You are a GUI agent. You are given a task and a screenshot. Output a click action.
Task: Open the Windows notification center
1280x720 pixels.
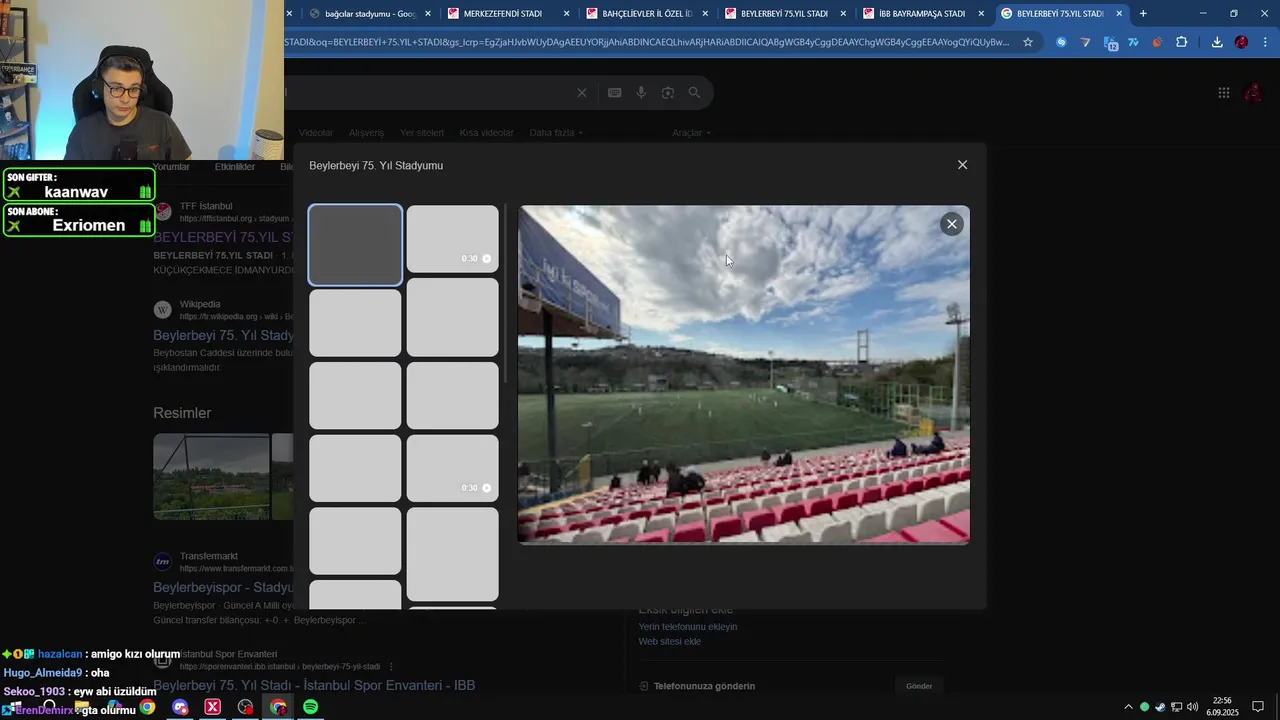click(1259, 707)
